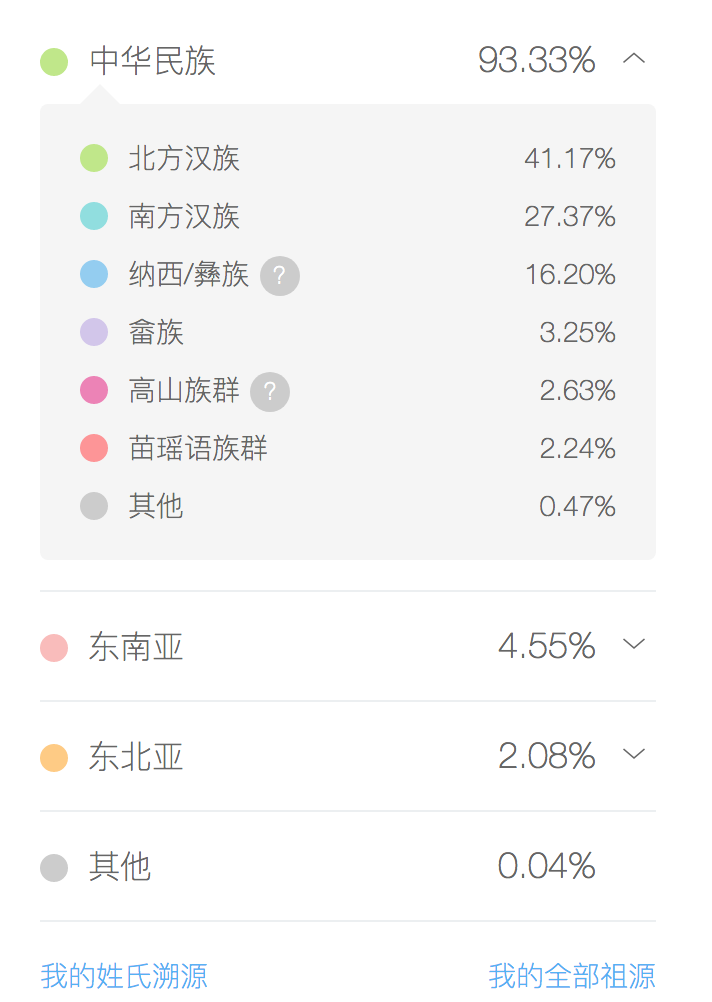
Task: Click the blue 纳西/彝族 color dot
Action: (94, 274)
